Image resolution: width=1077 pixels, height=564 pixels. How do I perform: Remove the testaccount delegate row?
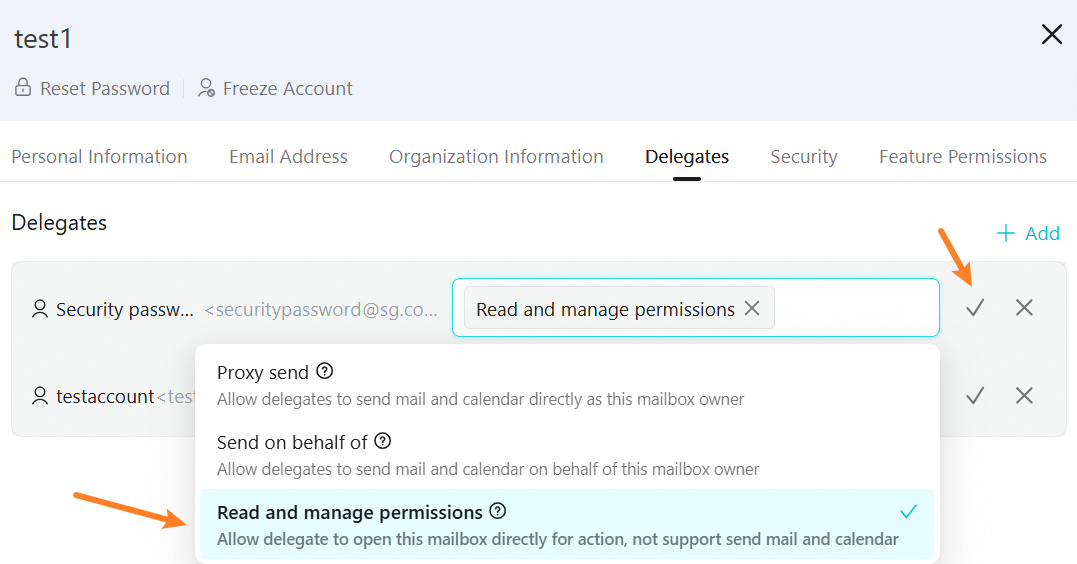click(1024, 396)
